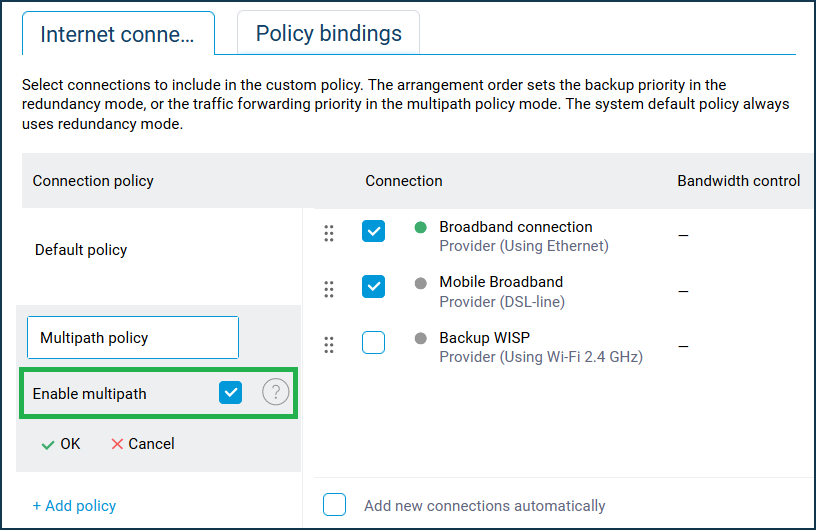Click the red X icon next to Cancel
The height and width of the screenshot is (530, 816).
[117, 444]
